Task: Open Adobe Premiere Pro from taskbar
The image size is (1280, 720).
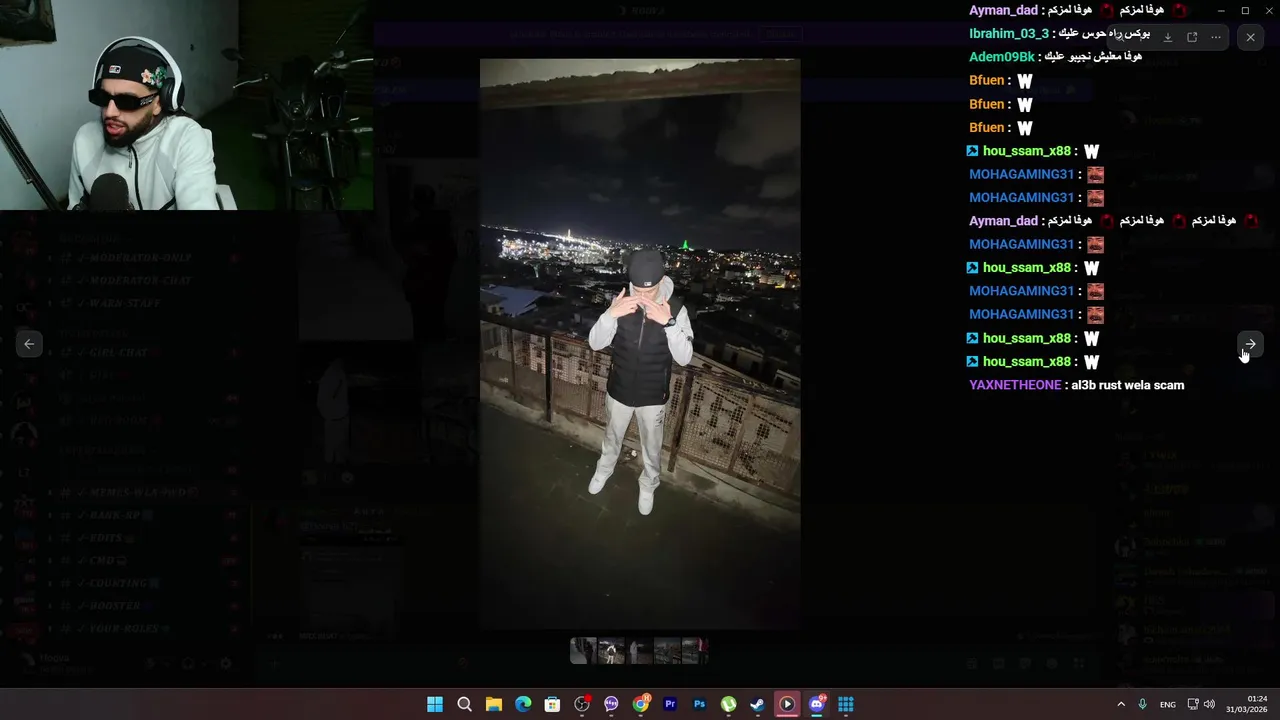Action: 670,704
